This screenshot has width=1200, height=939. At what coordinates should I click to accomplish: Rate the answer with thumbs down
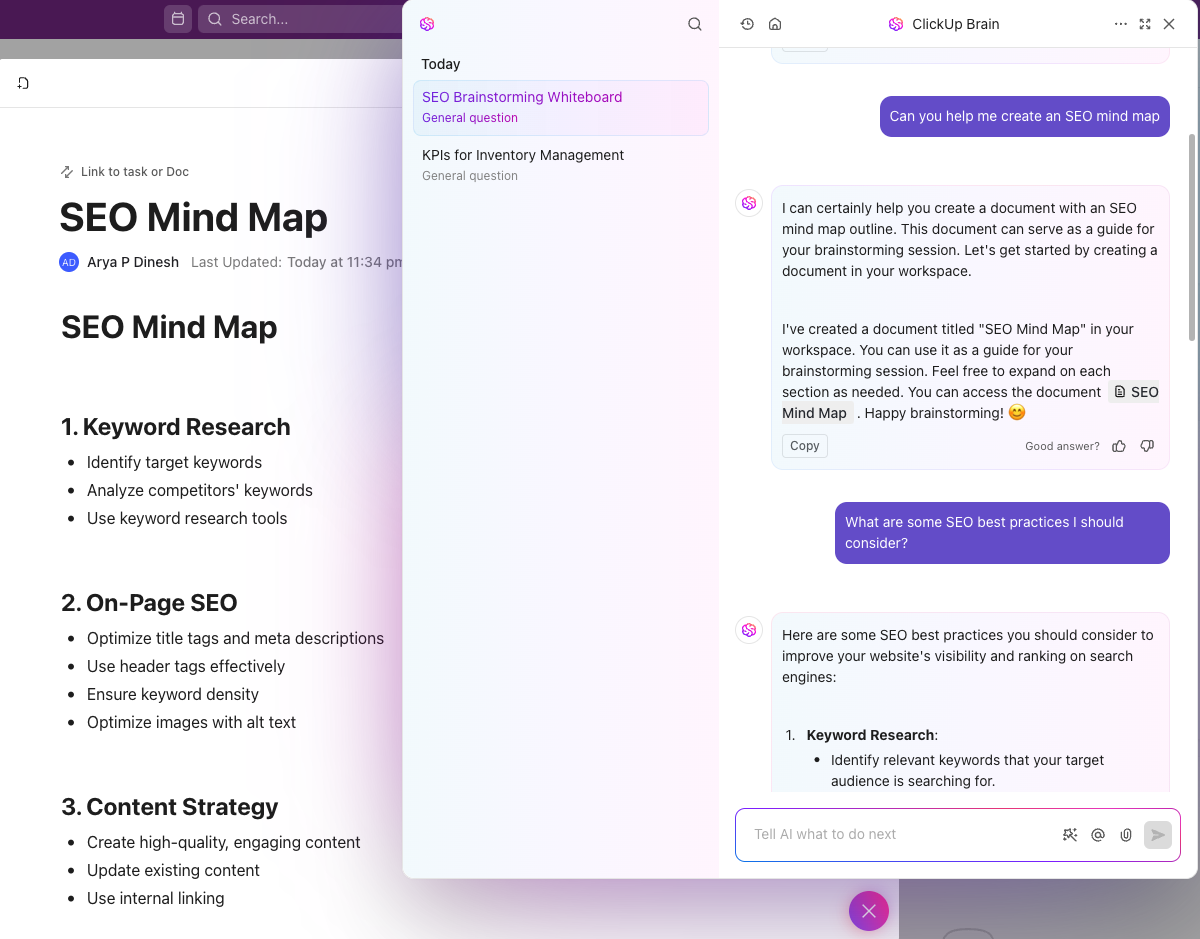click(x=1146, y=446)
